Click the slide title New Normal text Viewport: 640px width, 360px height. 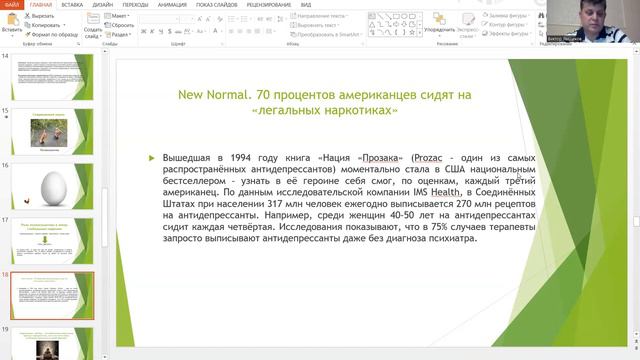pyautogui.click(x=324, y=102)
